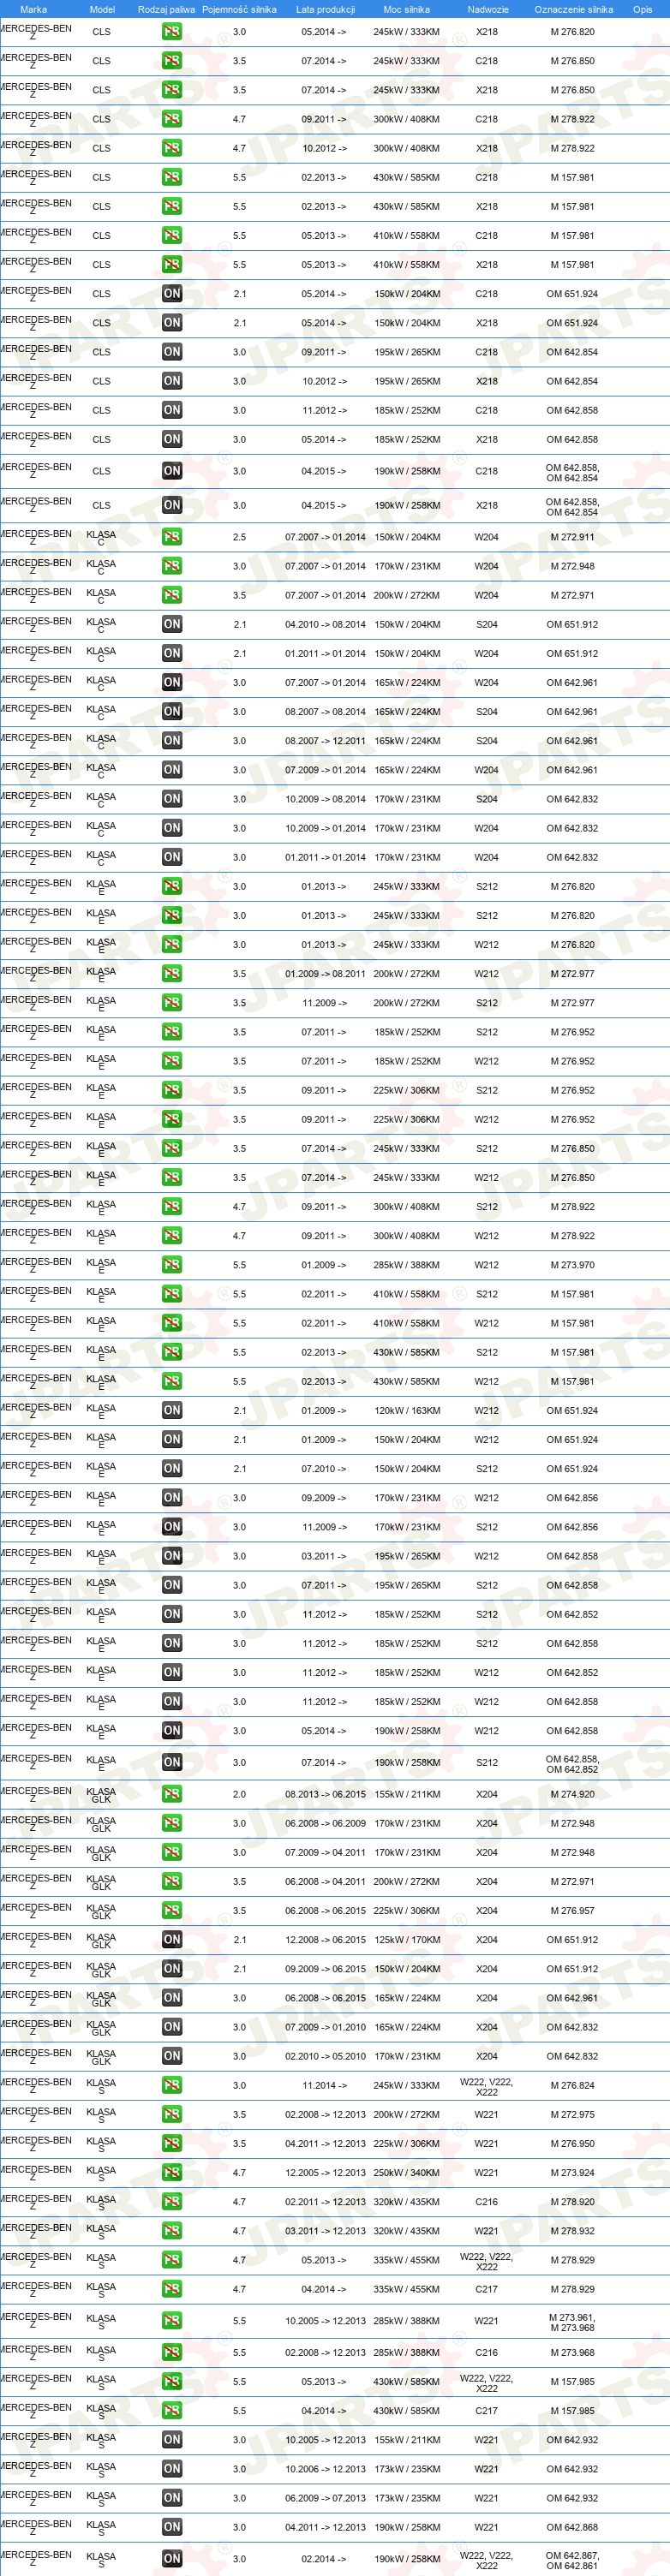
Task: Click the petrol icon in the GLK M 274.920 row
Action: point(172,1794)
